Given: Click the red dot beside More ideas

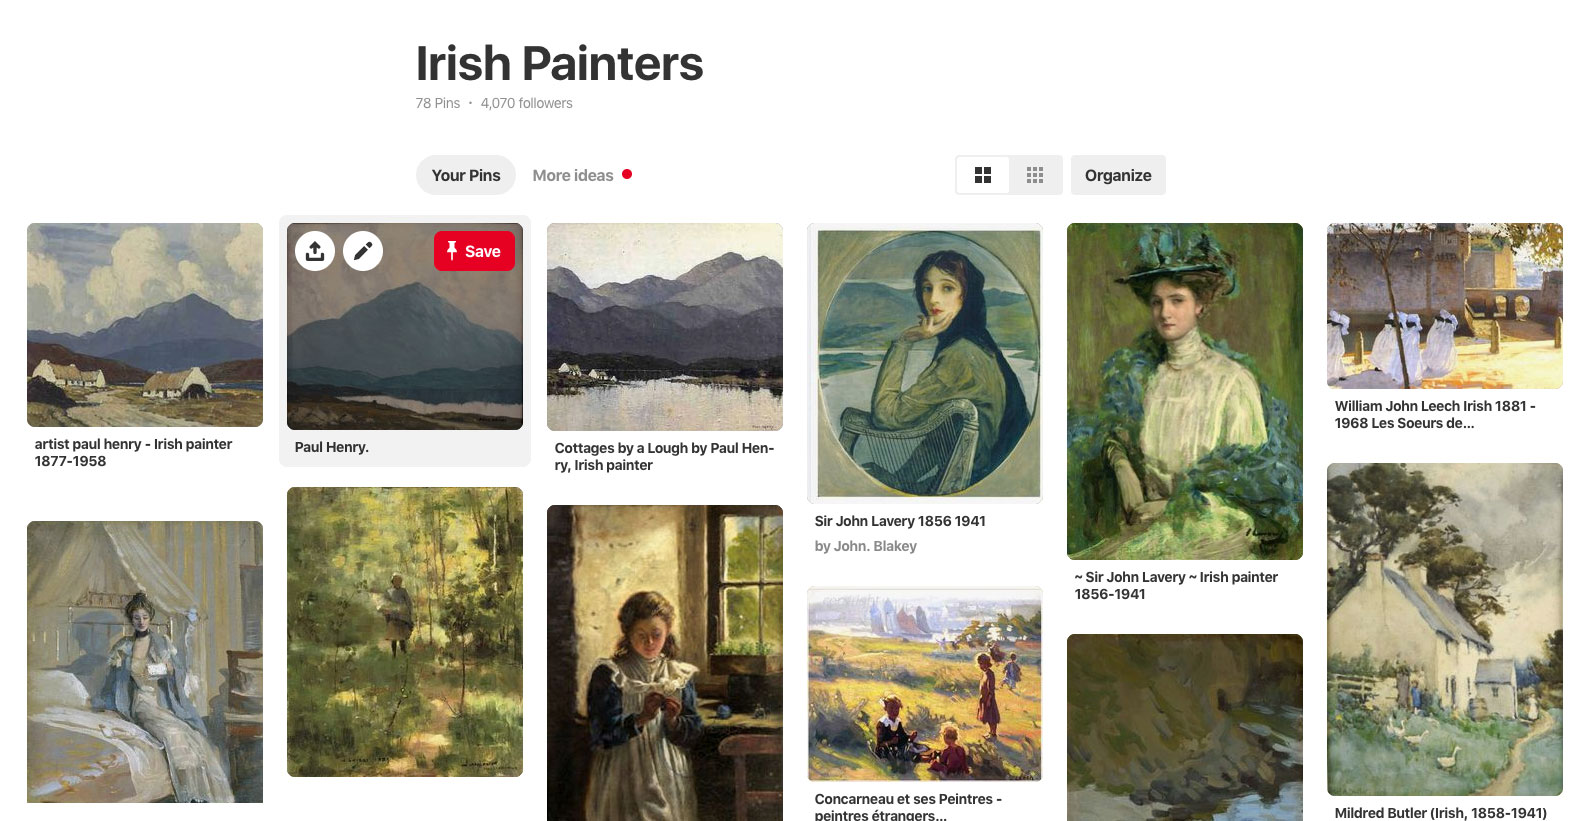Looking at the screenshot, I should (627, 174).
